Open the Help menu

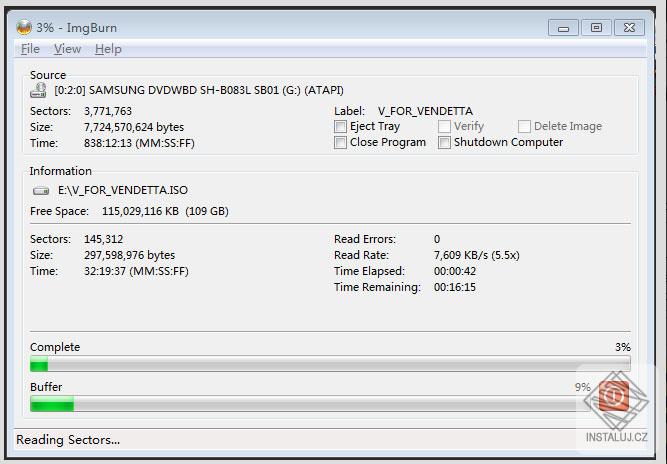coord(108,49)
